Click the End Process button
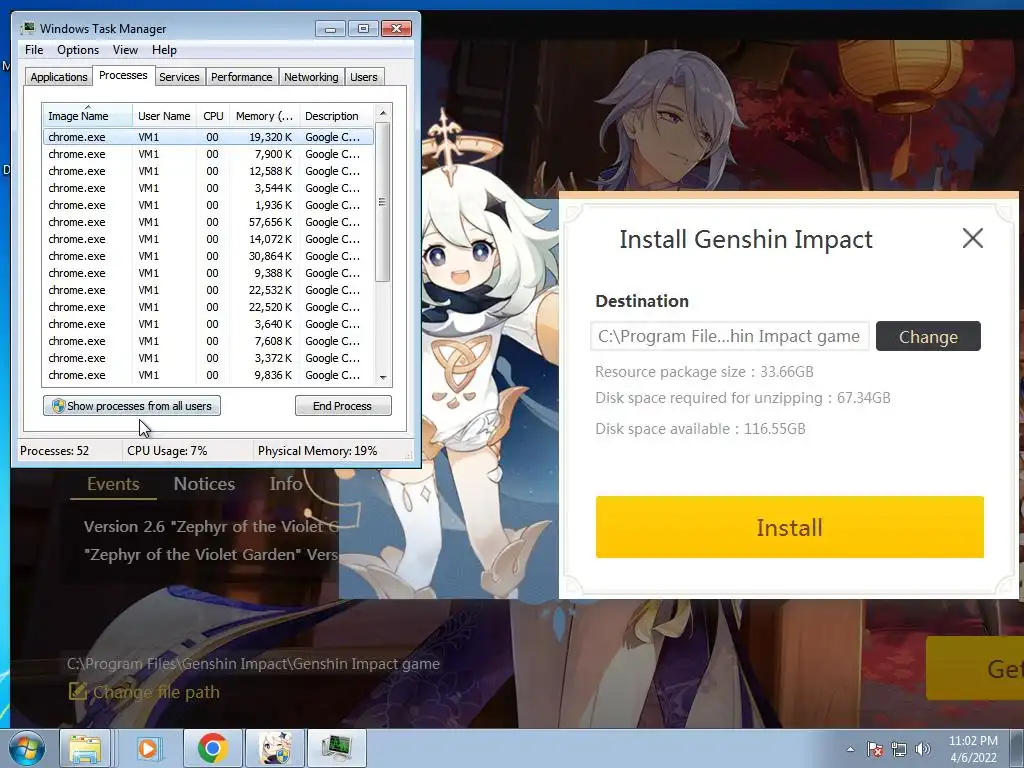Viewport: 1024px width, 768px height. [343, 406]
